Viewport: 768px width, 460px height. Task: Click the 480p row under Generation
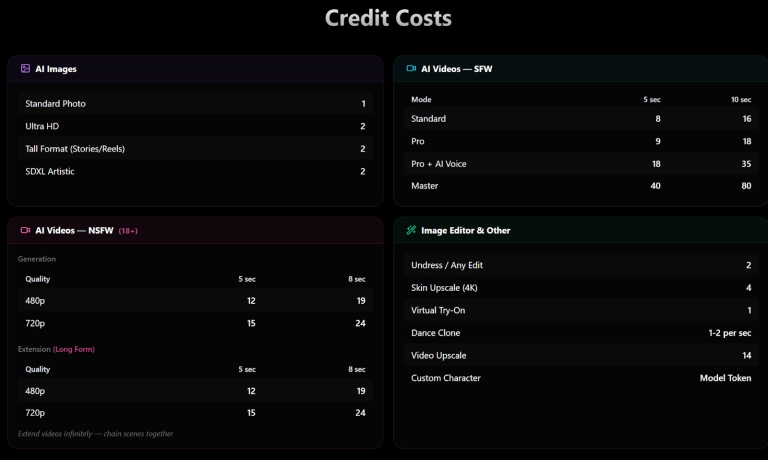click(x=195, y=301)
